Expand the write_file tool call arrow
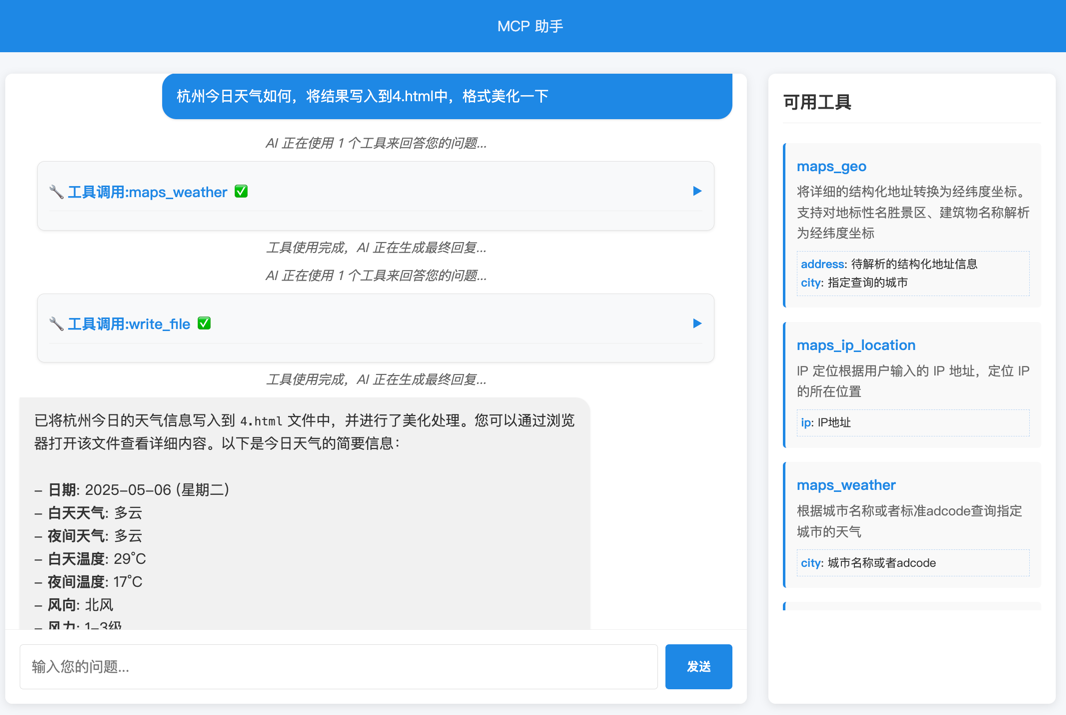Image resolution: width=1066 pixels, height=715 pixels. tap(697, 324)
